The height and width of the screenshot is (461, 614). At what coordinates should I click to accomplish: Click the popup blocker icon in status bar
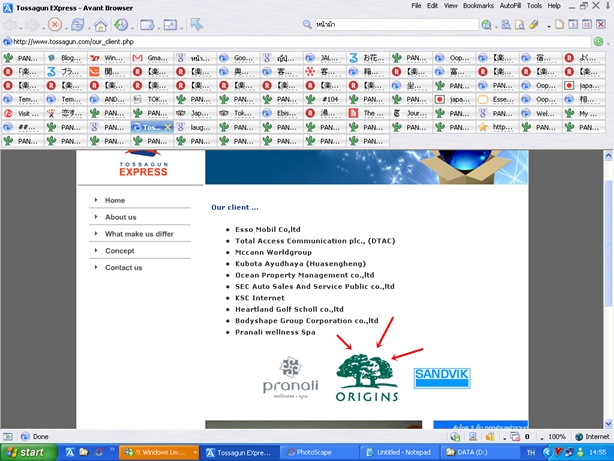[x=515, y=436]
